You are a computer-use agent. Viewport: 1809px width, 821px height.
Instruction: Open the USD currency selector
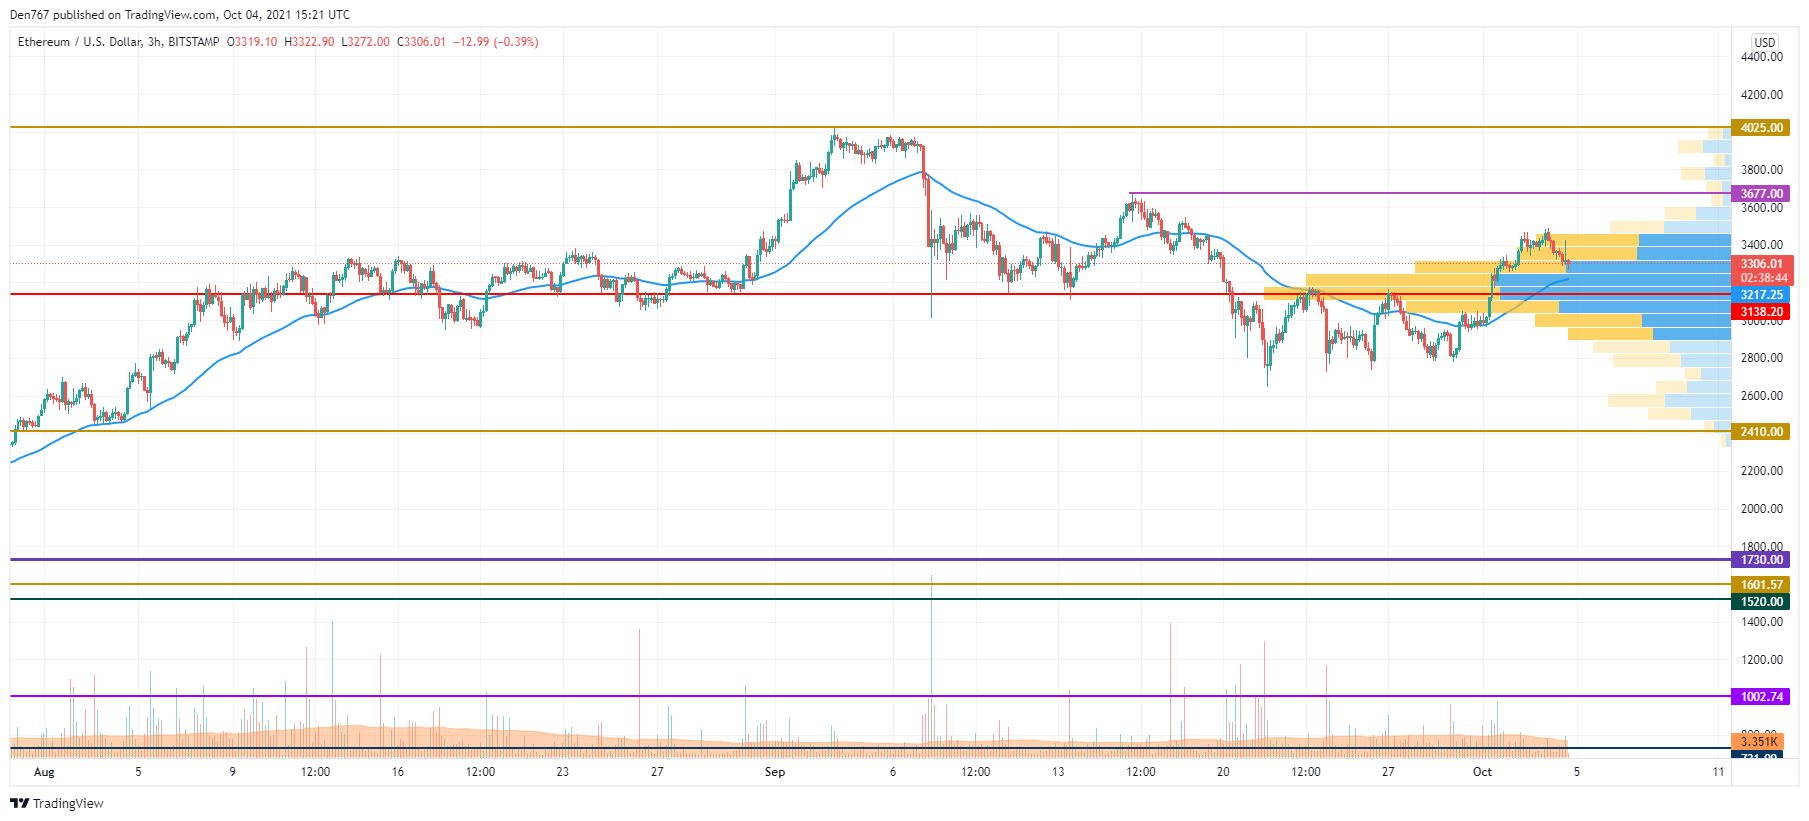click(1764, 42)
